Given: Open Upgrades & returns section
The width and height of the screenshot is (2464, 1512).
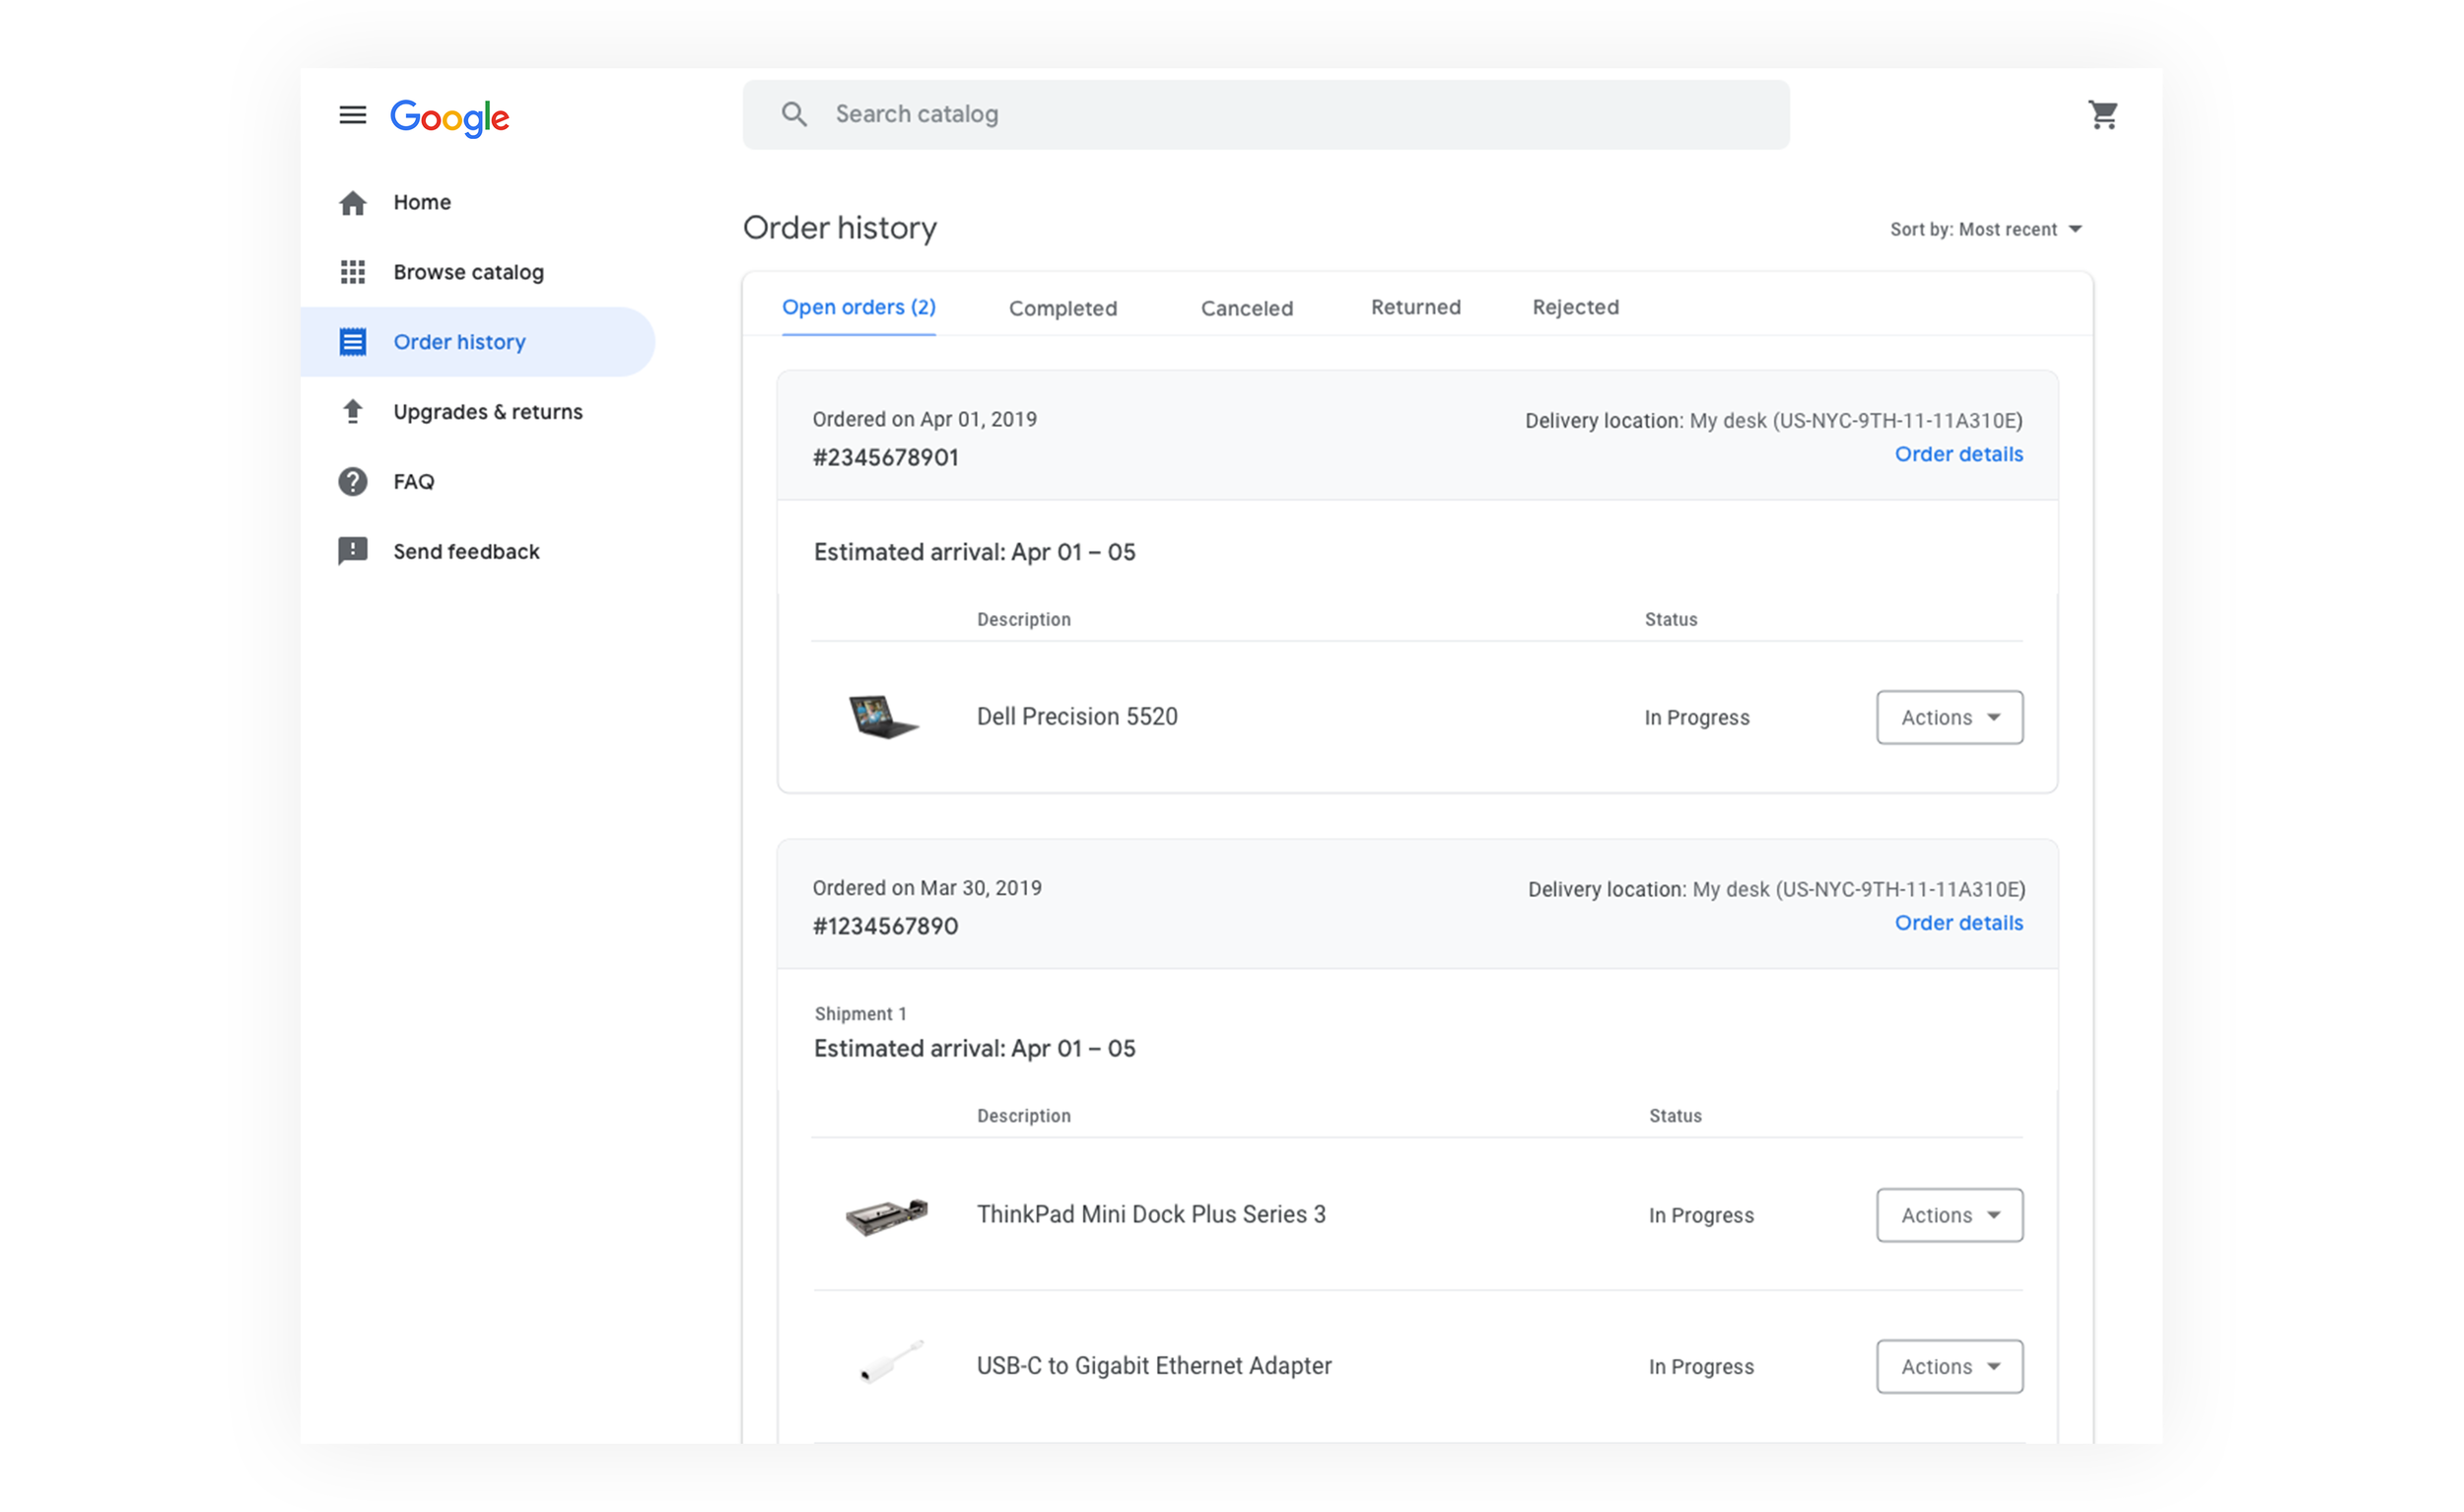Looking at the screenshot, I should point(487,412).
